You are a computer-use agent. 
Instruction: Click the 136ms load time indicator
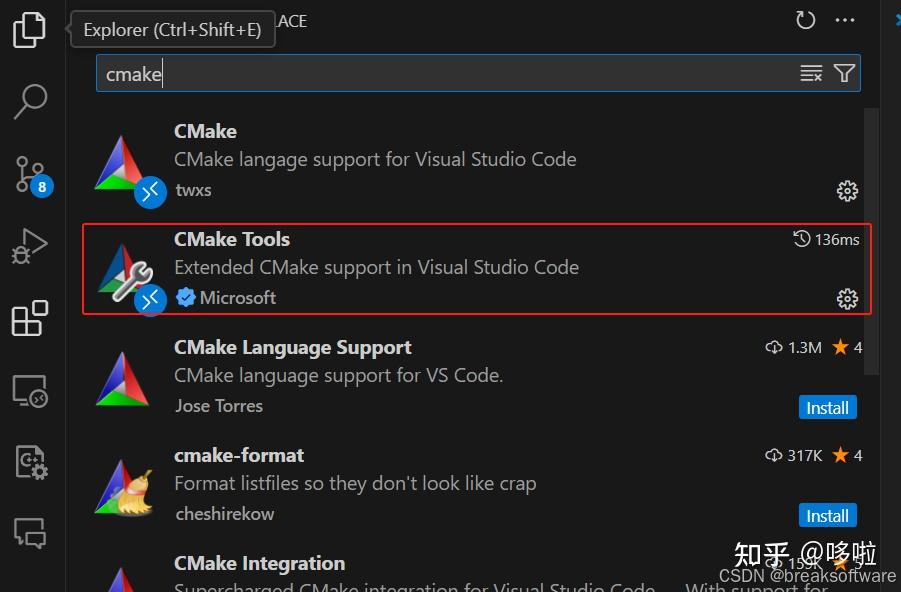coord(826,239)
